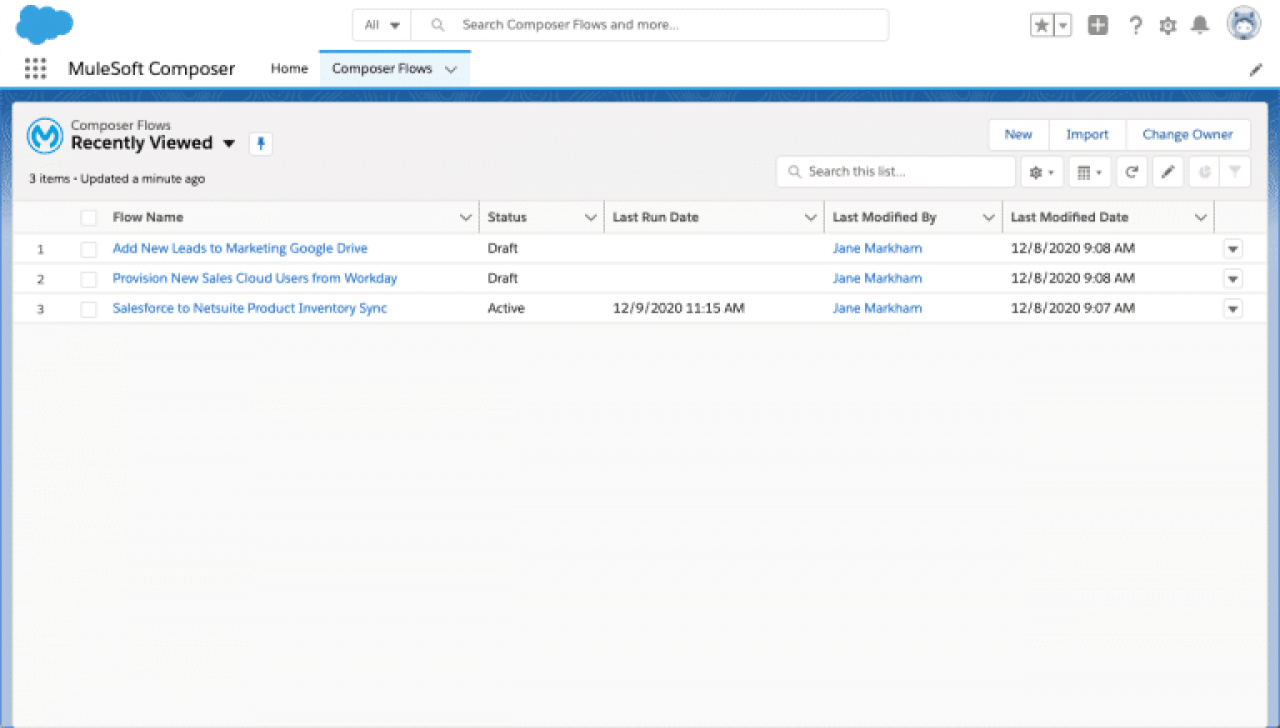Click the charts icon in list toolbar

pyautogui.click(x=1204, y=172)
